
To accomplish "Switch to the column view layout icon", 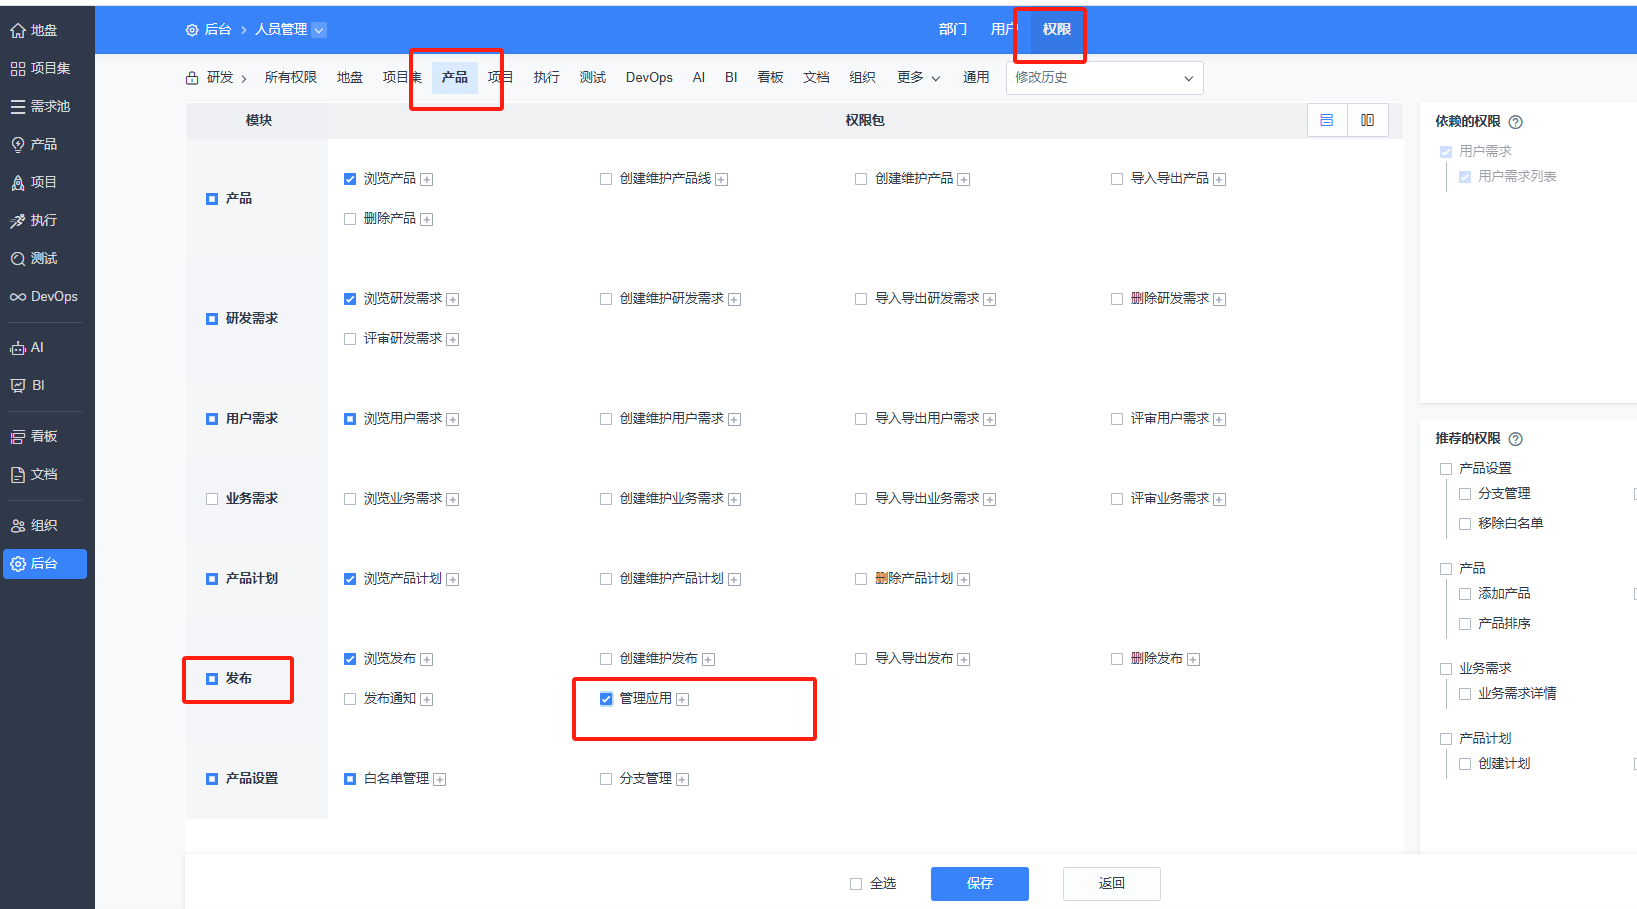I will [1367, 120].
